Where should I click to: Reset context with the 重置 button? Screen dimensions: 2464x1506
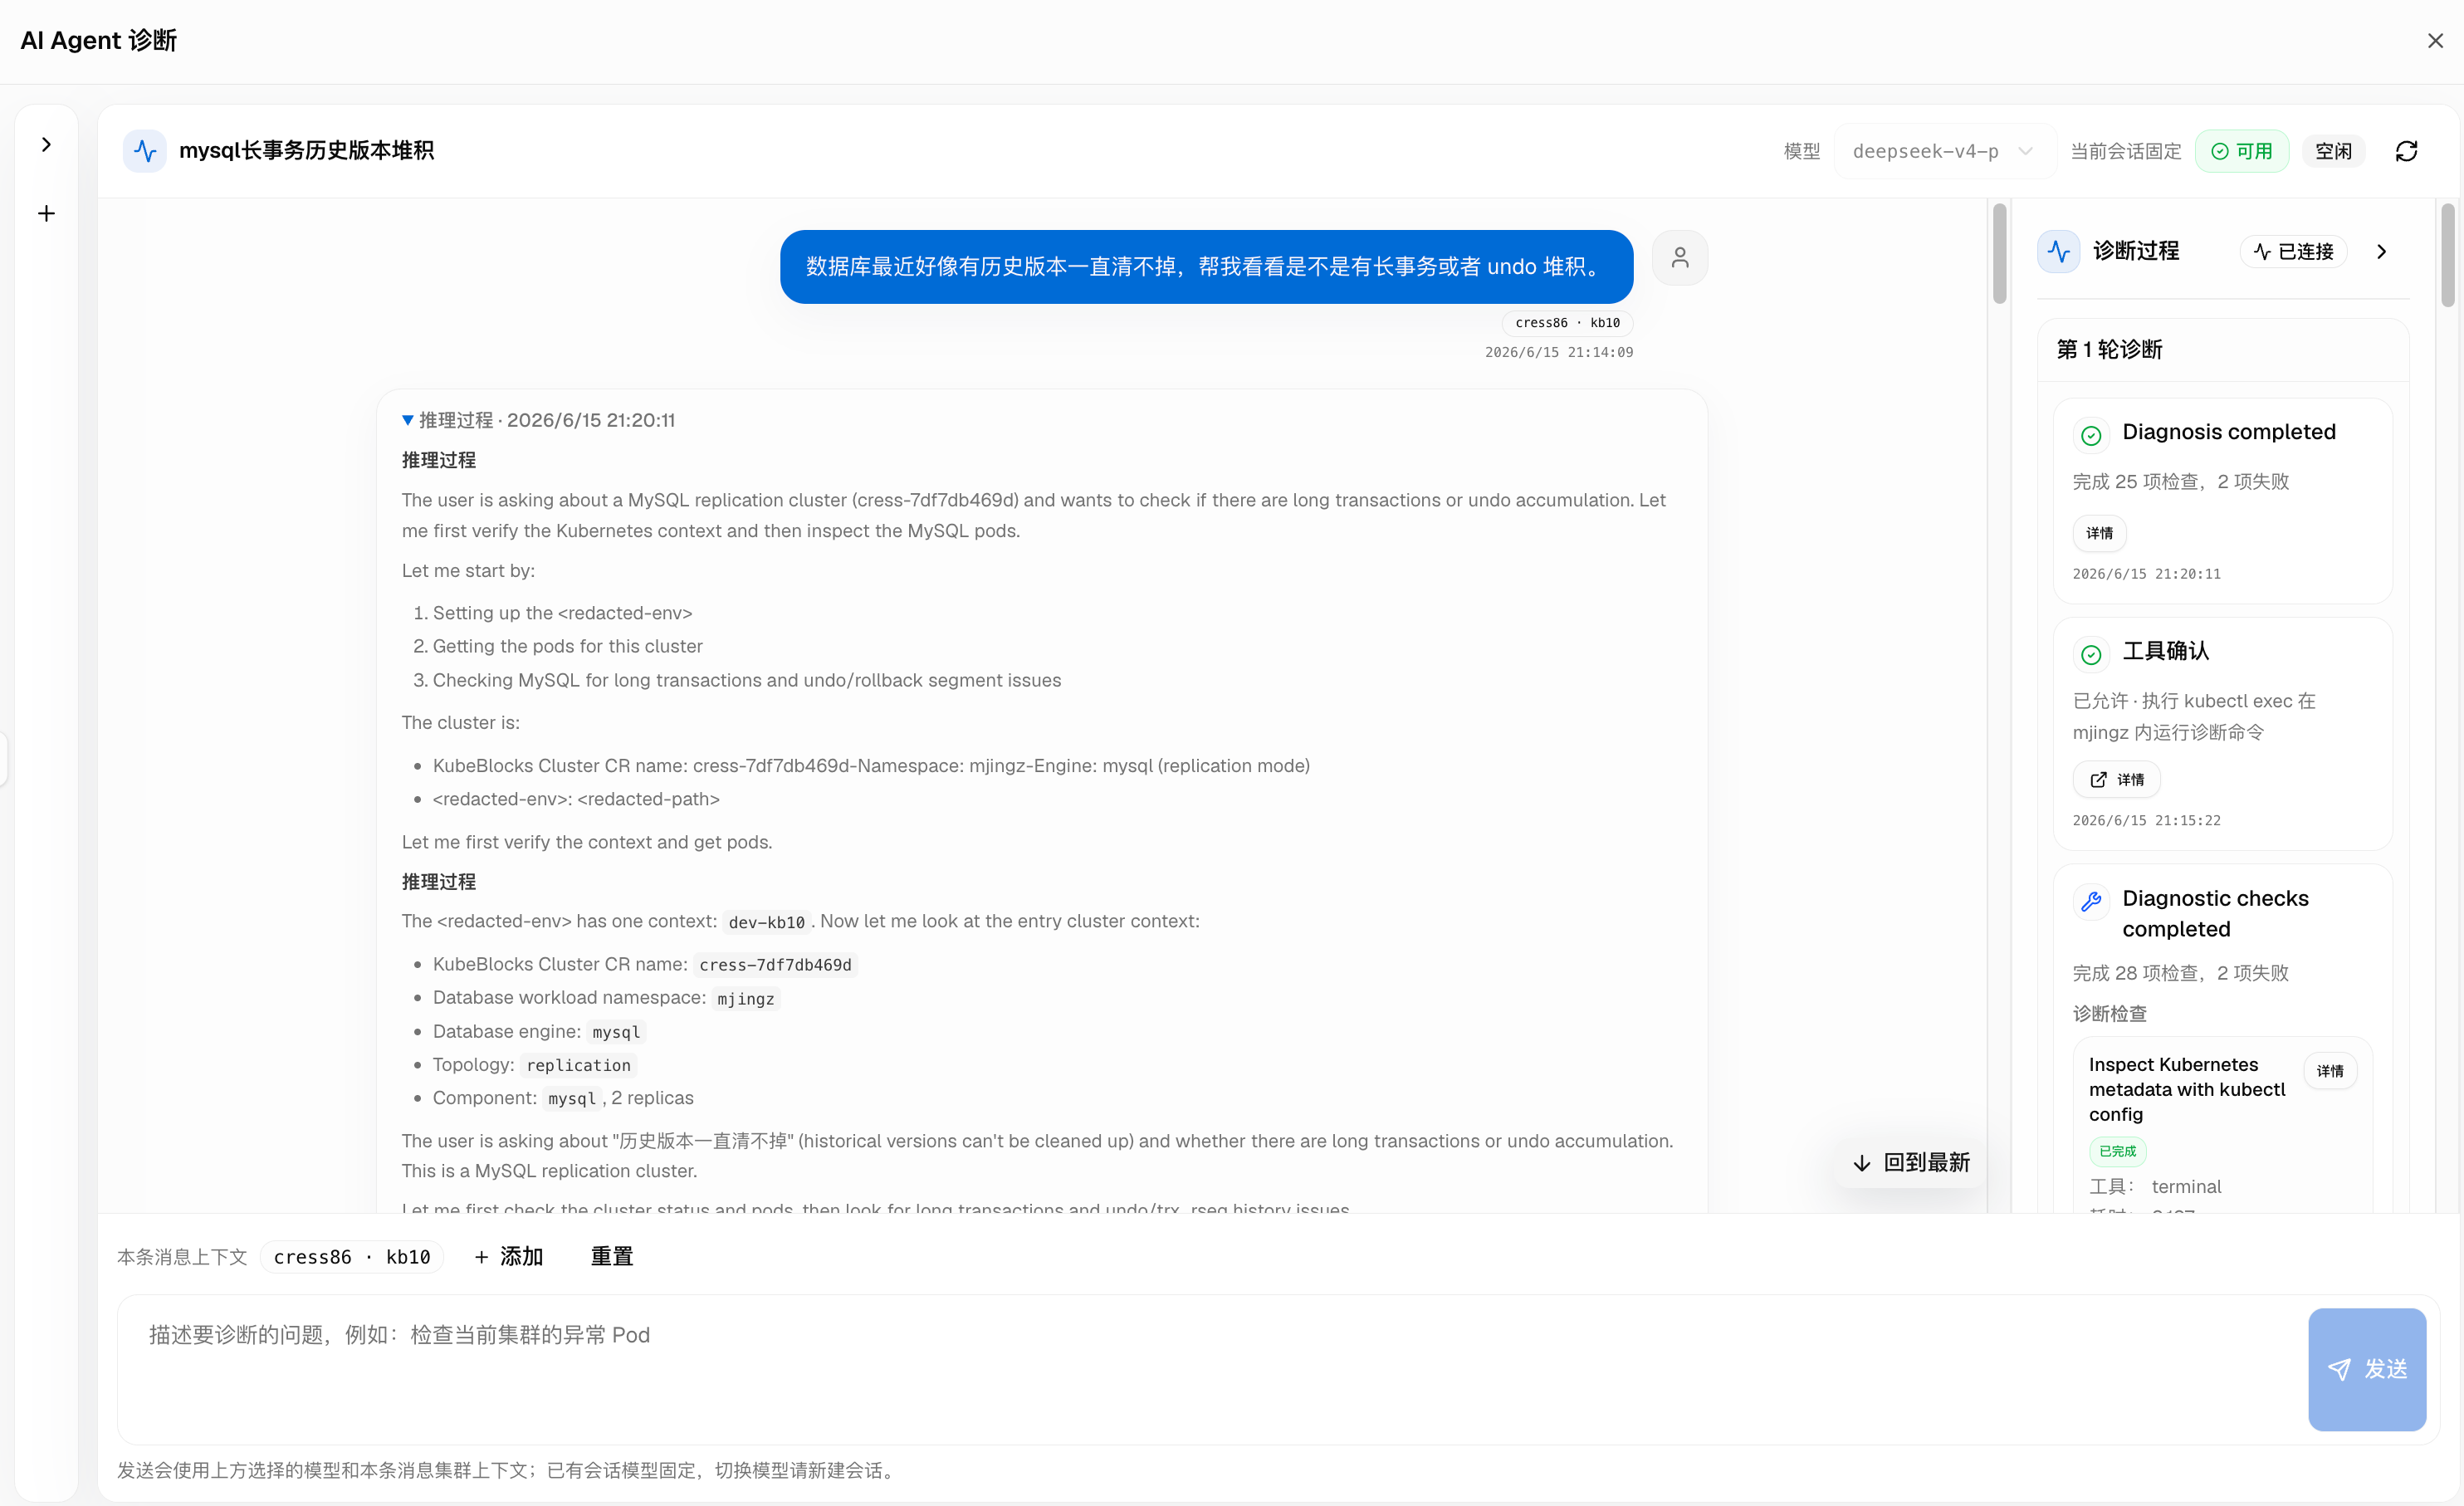611,1257
